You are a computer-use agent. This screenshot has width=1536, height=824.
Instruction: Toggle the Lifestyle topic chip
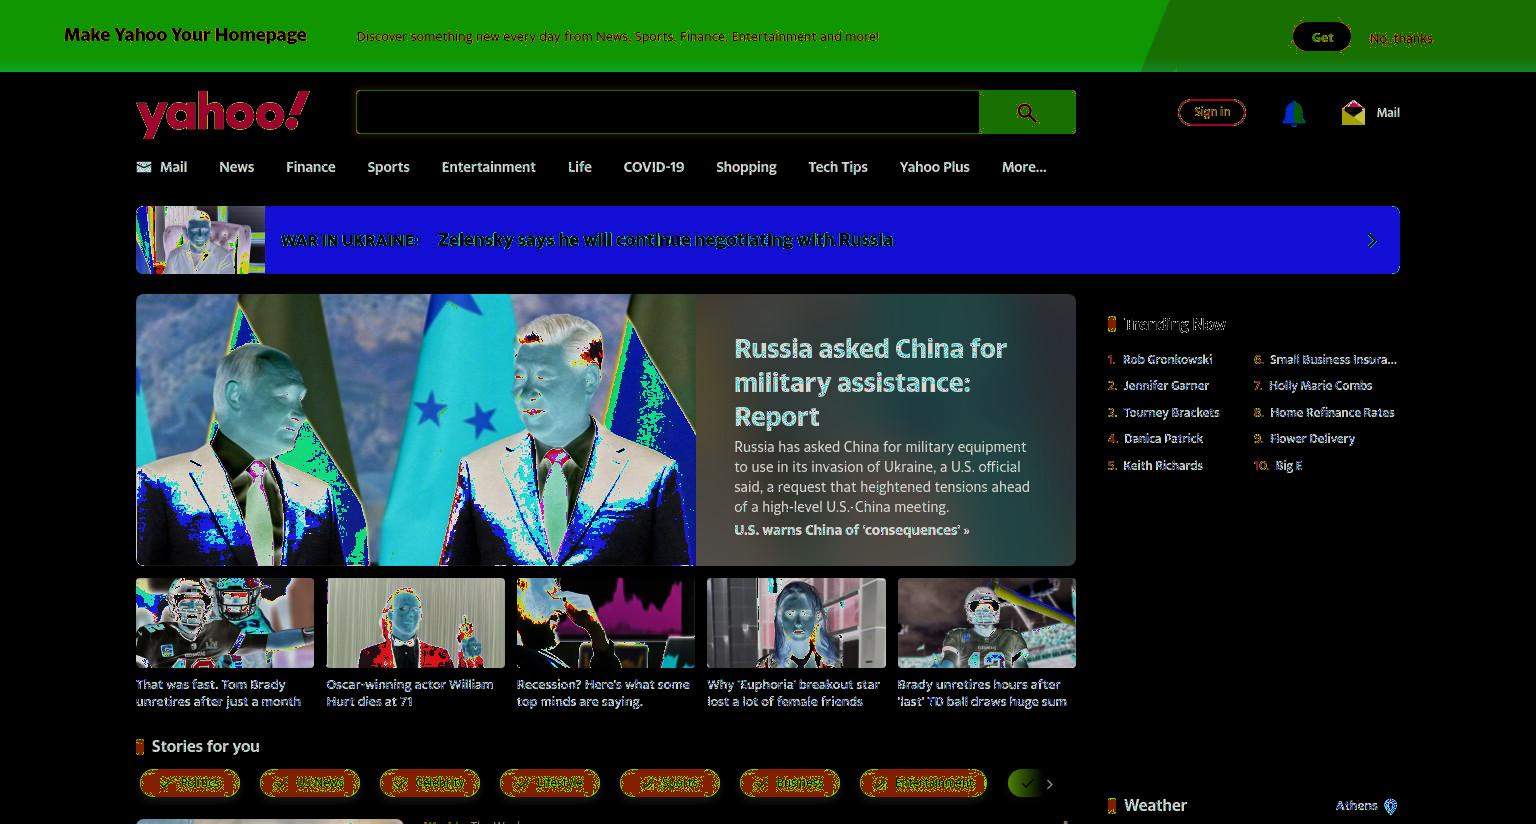pos(550,783)
